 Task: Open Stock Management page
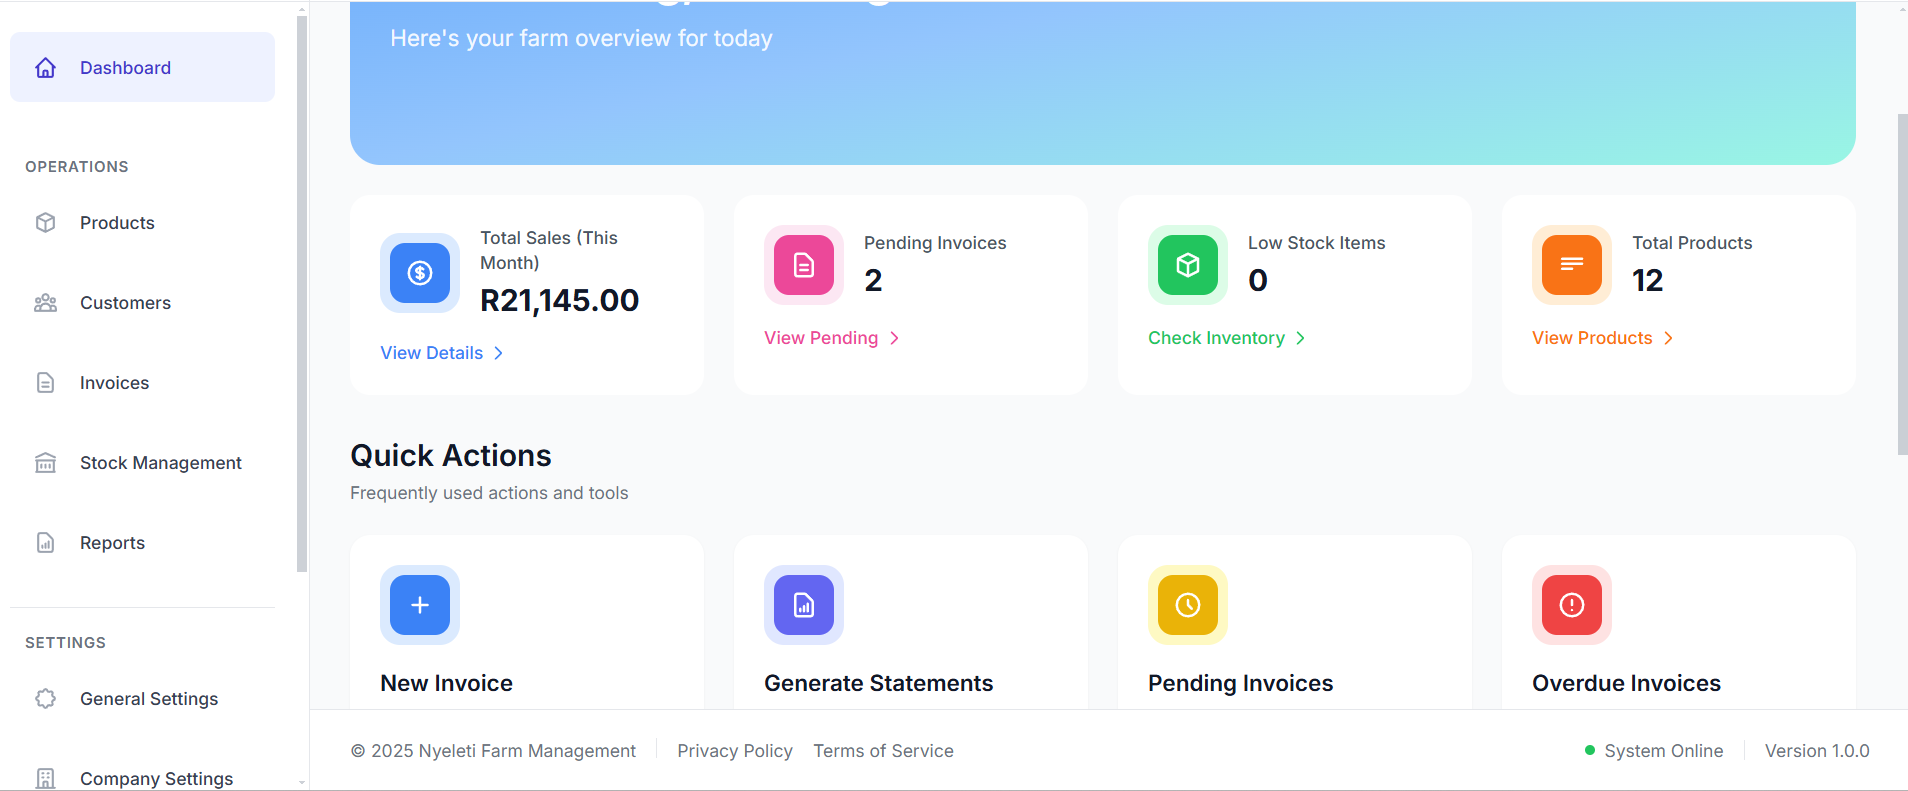coord(160,463)
